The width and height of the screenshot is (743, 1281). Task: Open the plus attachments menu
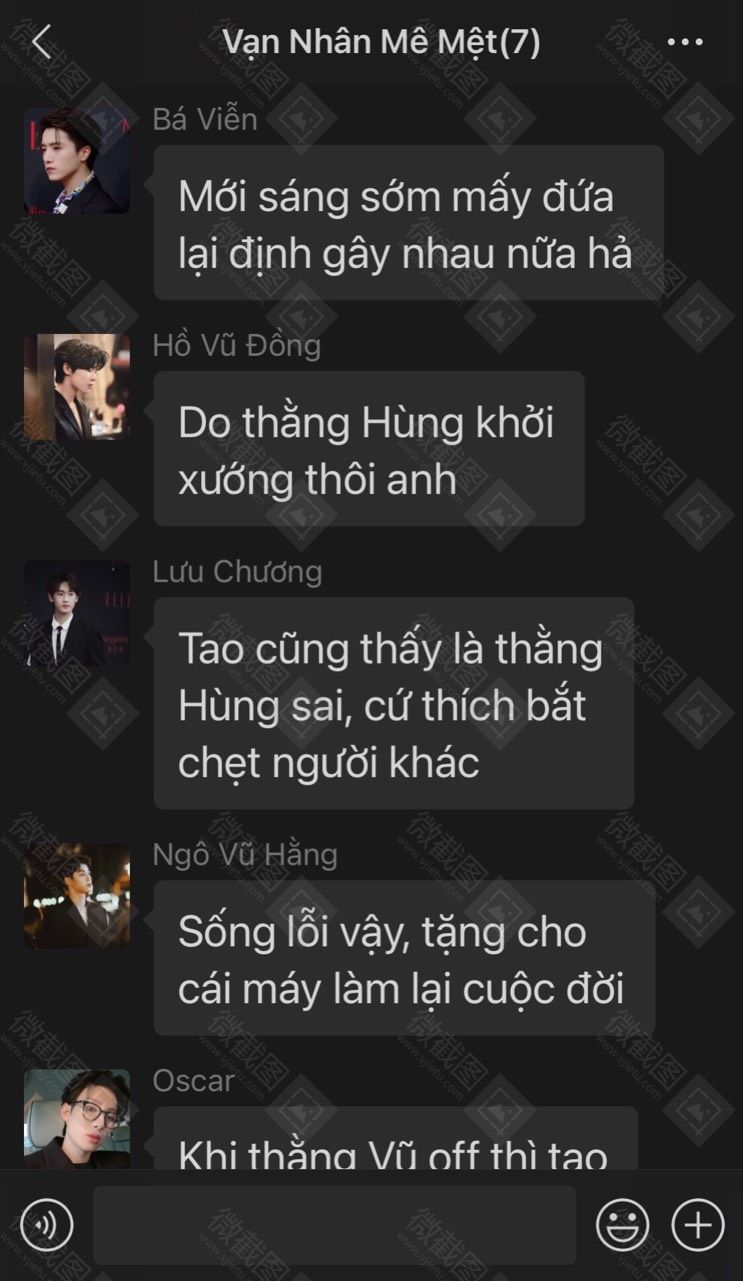tap(698, 1224)
